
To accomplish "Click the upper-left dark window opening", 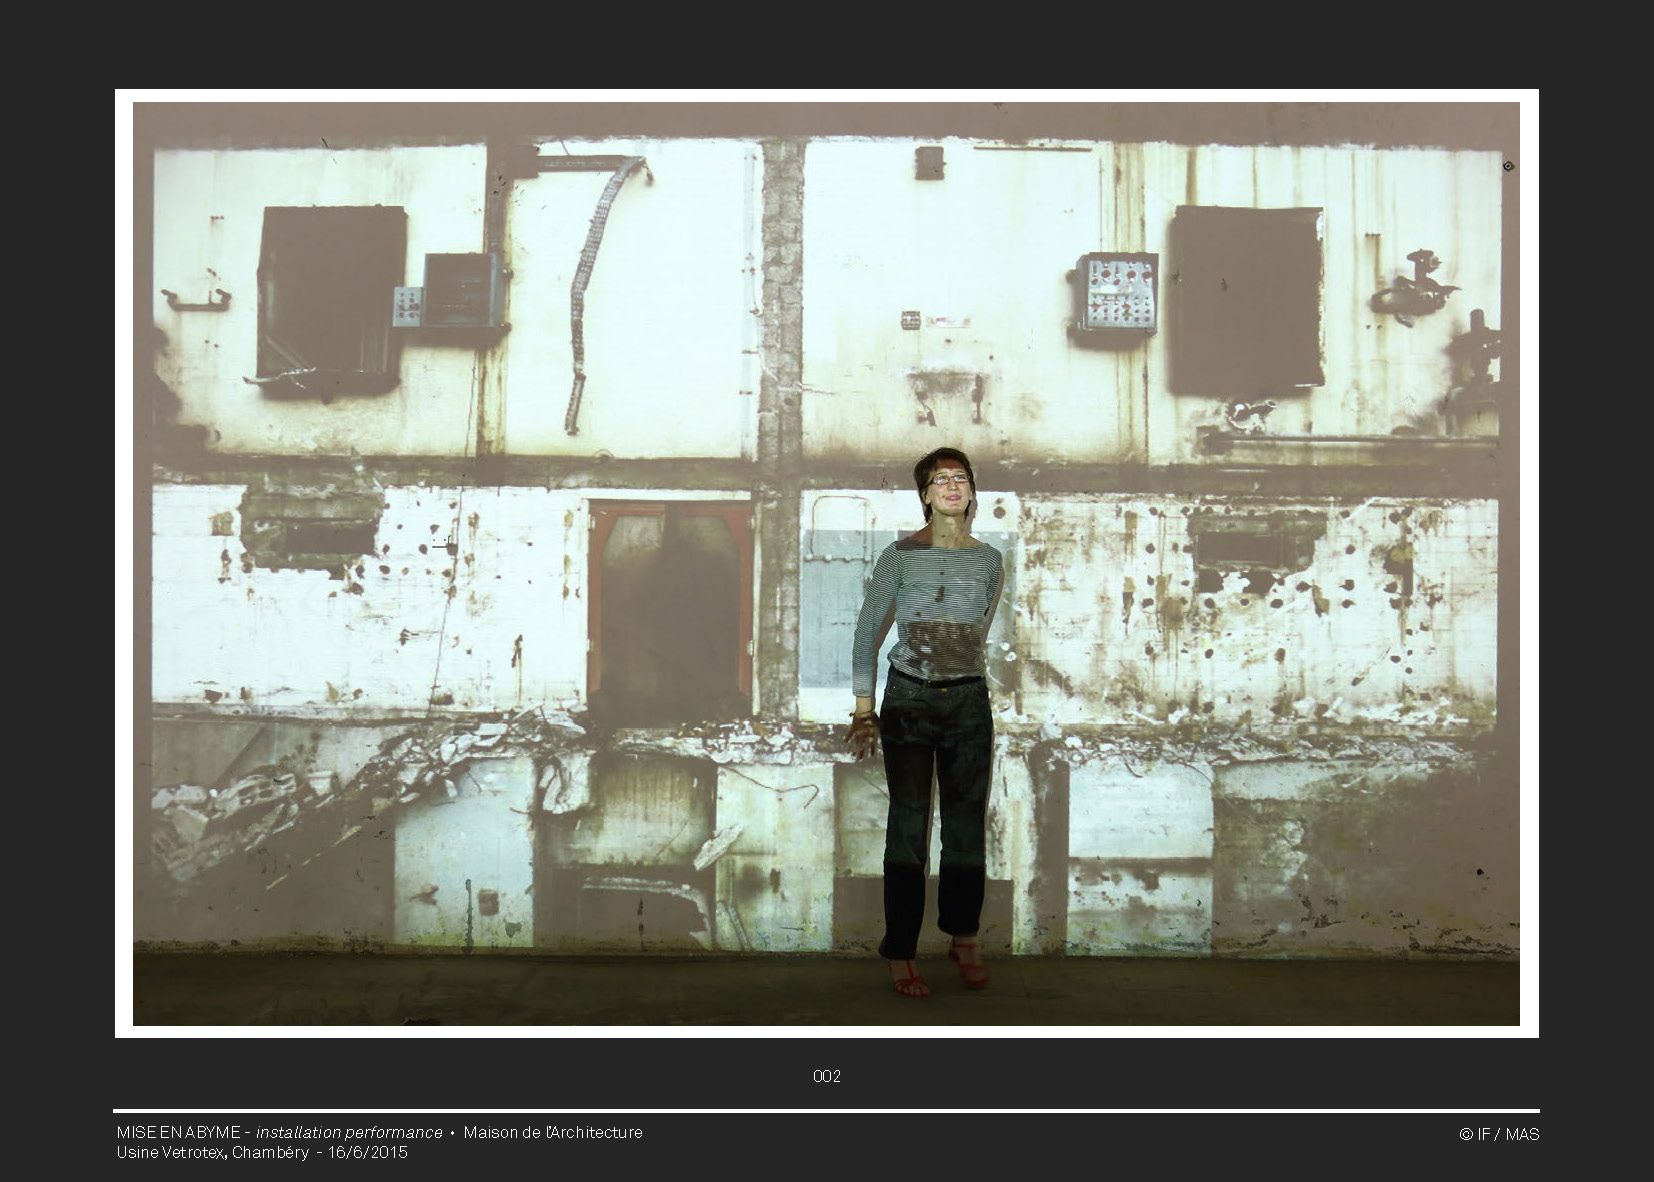I will 330,295.
